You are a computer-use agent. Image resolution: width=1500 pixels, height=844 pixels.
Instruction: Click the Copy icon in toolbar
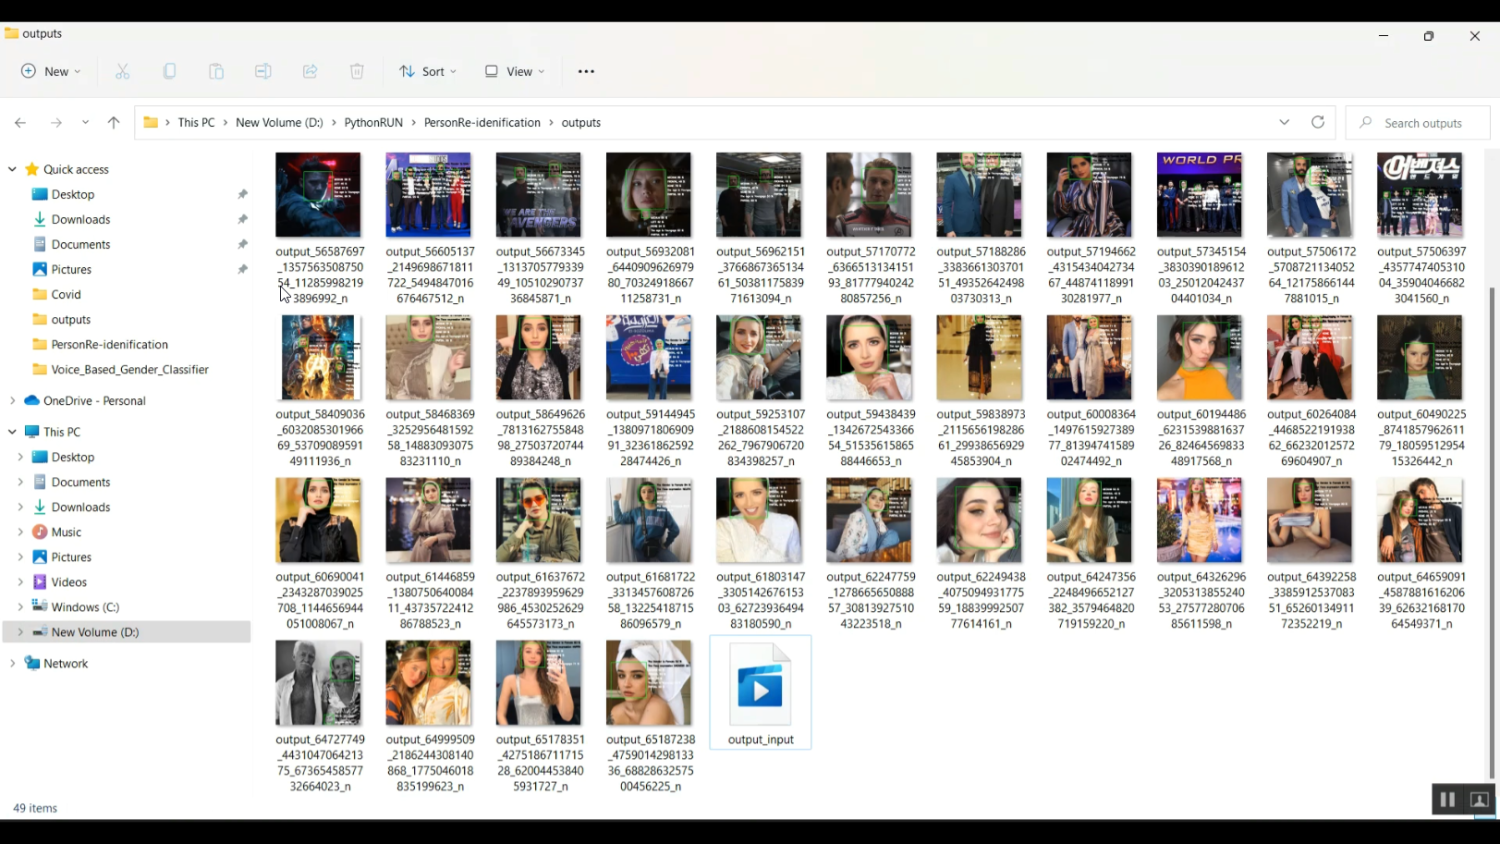pyautogui.click(x=170, y=71)
